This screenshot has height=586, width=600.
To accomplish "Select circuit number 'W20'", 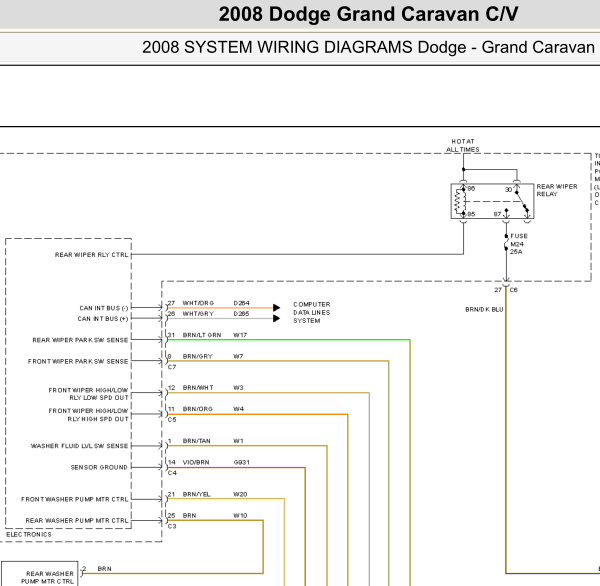I will point(240,494).
